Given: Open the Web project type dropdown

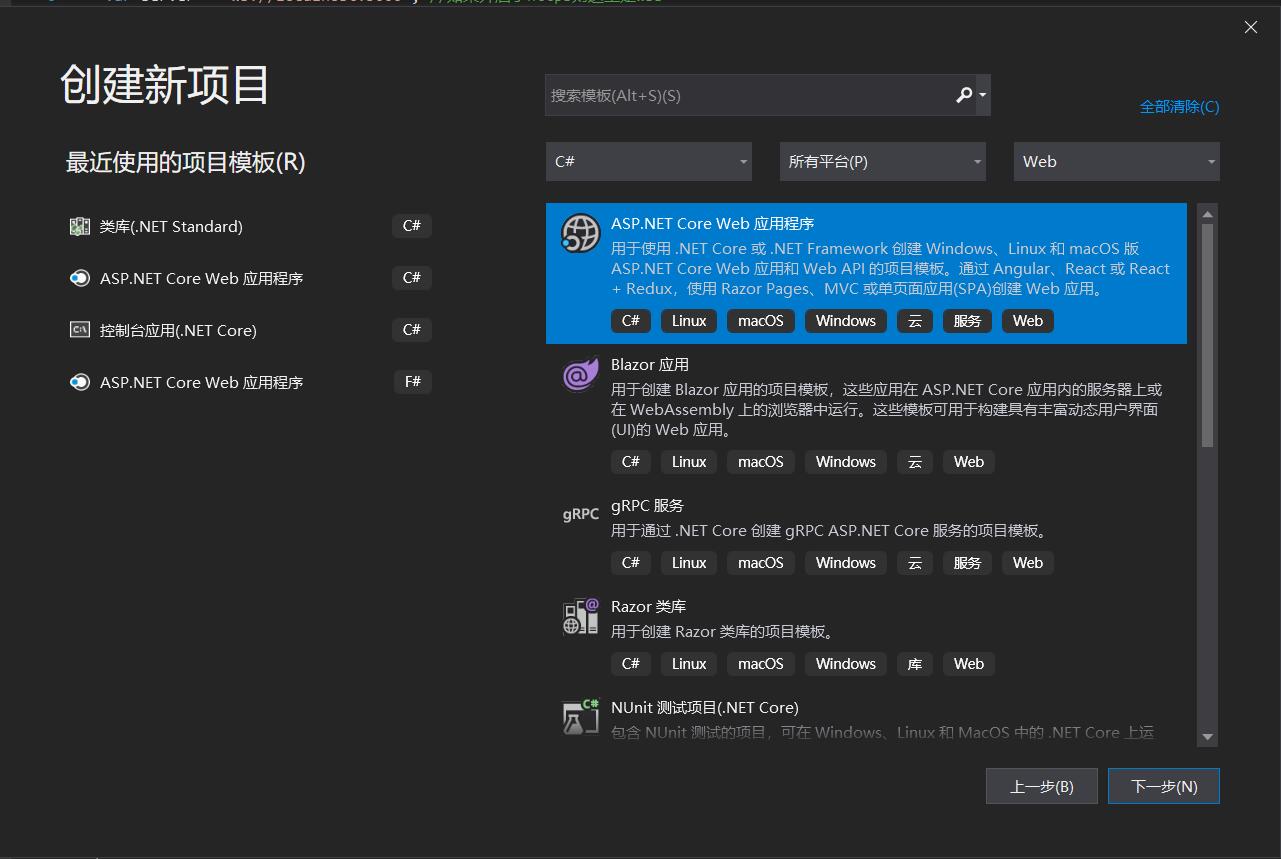Looking at the screenshot, I should tap(1116, 161).
